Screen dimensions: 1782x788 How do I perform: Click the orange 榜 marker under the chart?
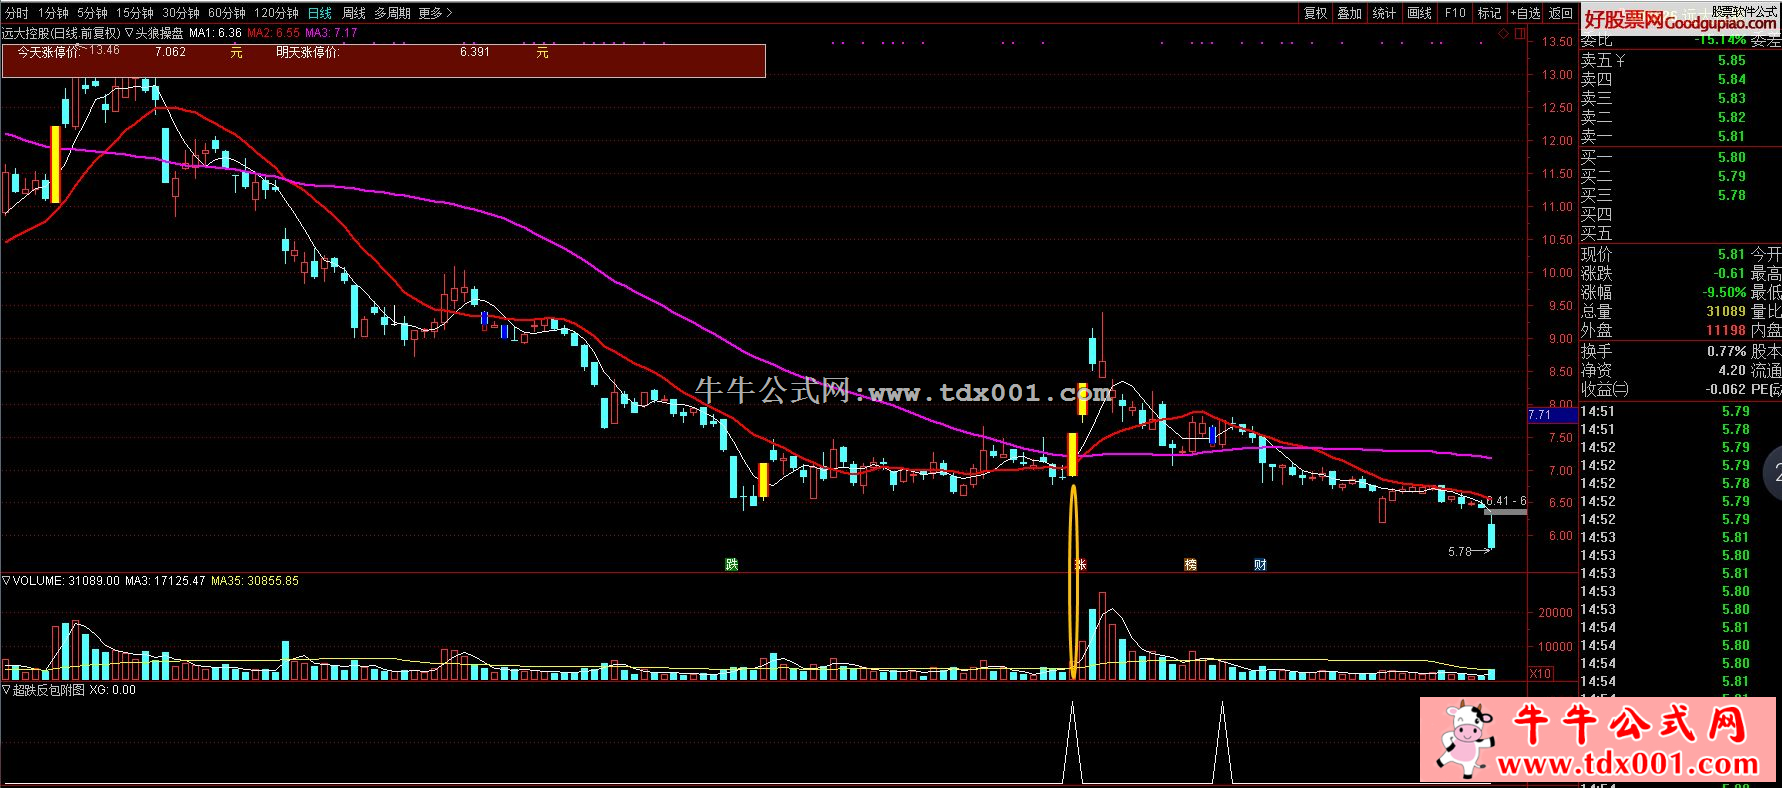coord(1190,564)
